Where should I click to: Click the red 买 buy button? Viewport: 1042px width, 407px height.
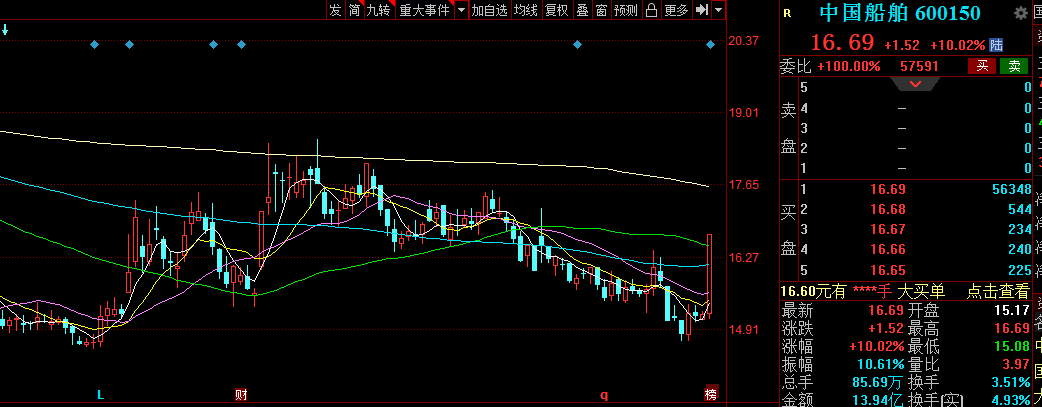pyautogui.click(x=982, y=66)
